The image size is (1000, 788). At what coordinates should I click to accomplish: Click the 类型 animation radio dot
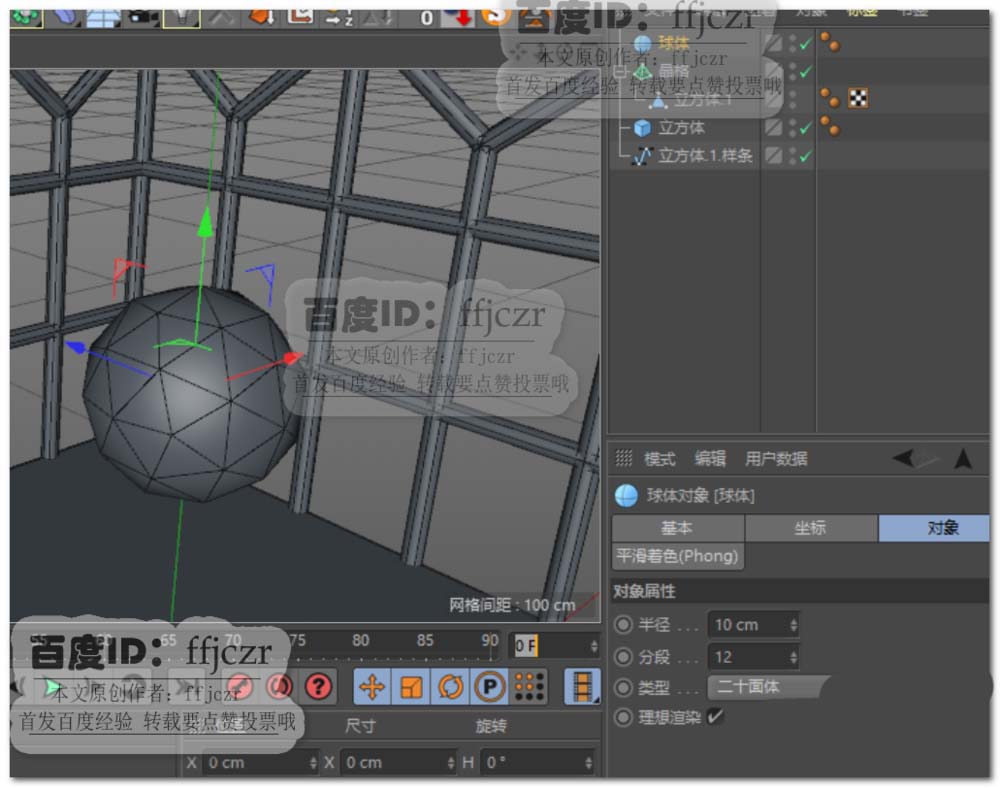tap(622, 687)
